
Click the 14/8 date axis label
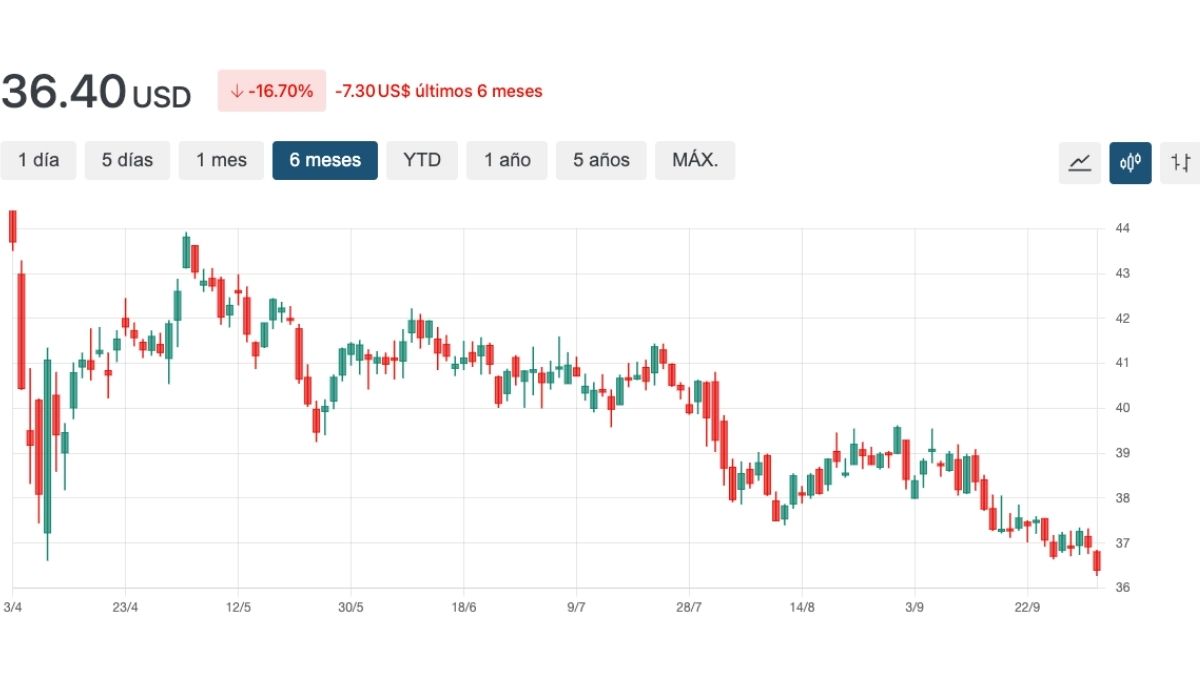point(802,607)
